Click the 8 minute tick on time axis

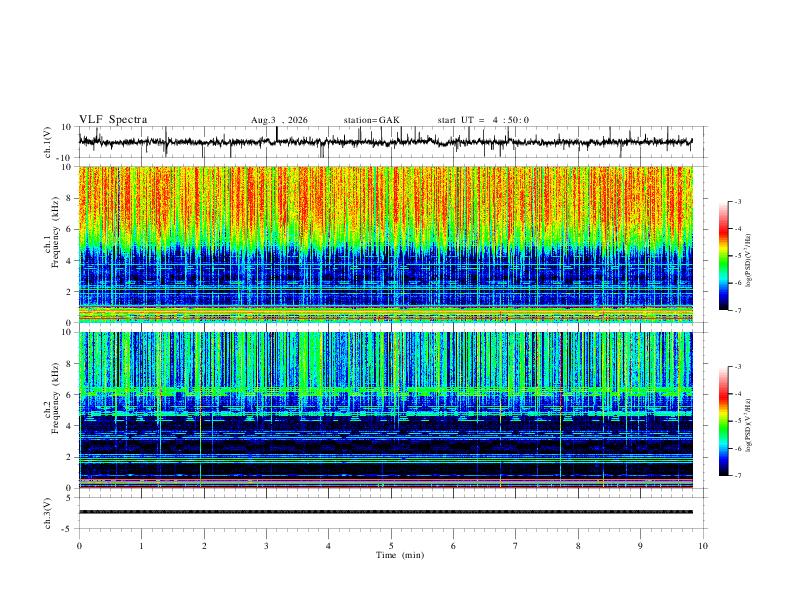(578, 546)
